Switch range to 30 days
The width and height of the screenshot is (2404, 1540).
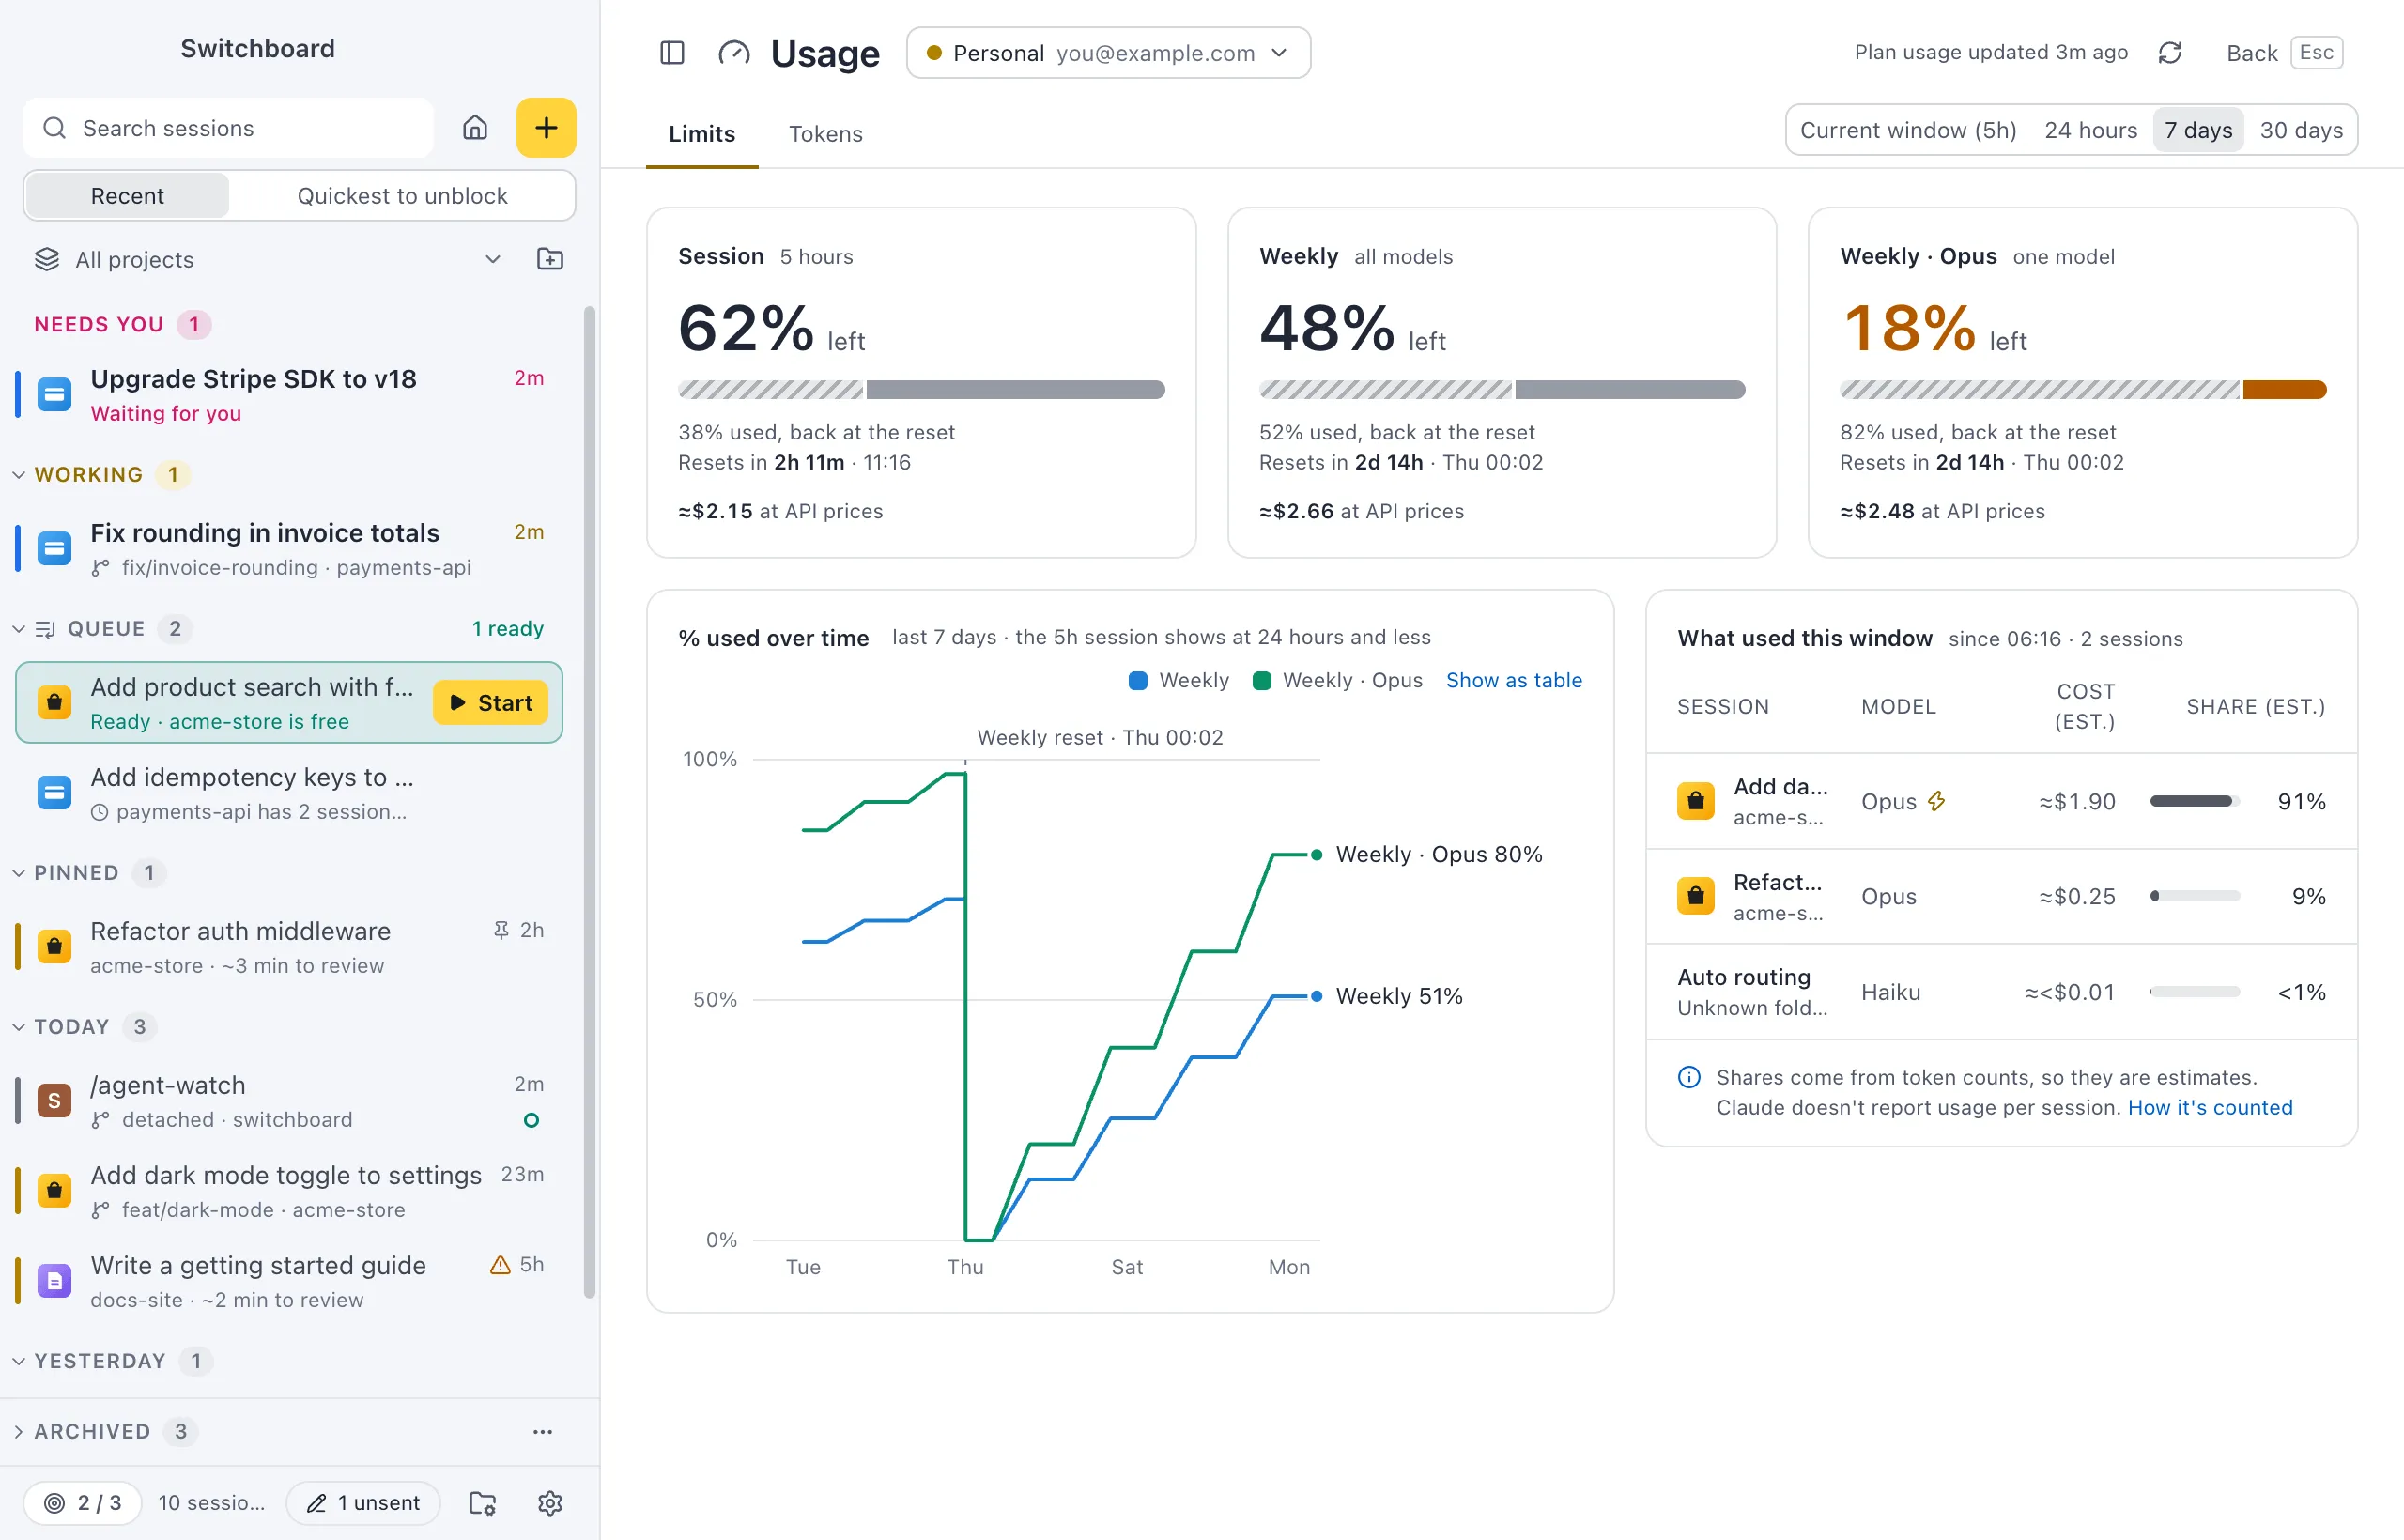2301,130
